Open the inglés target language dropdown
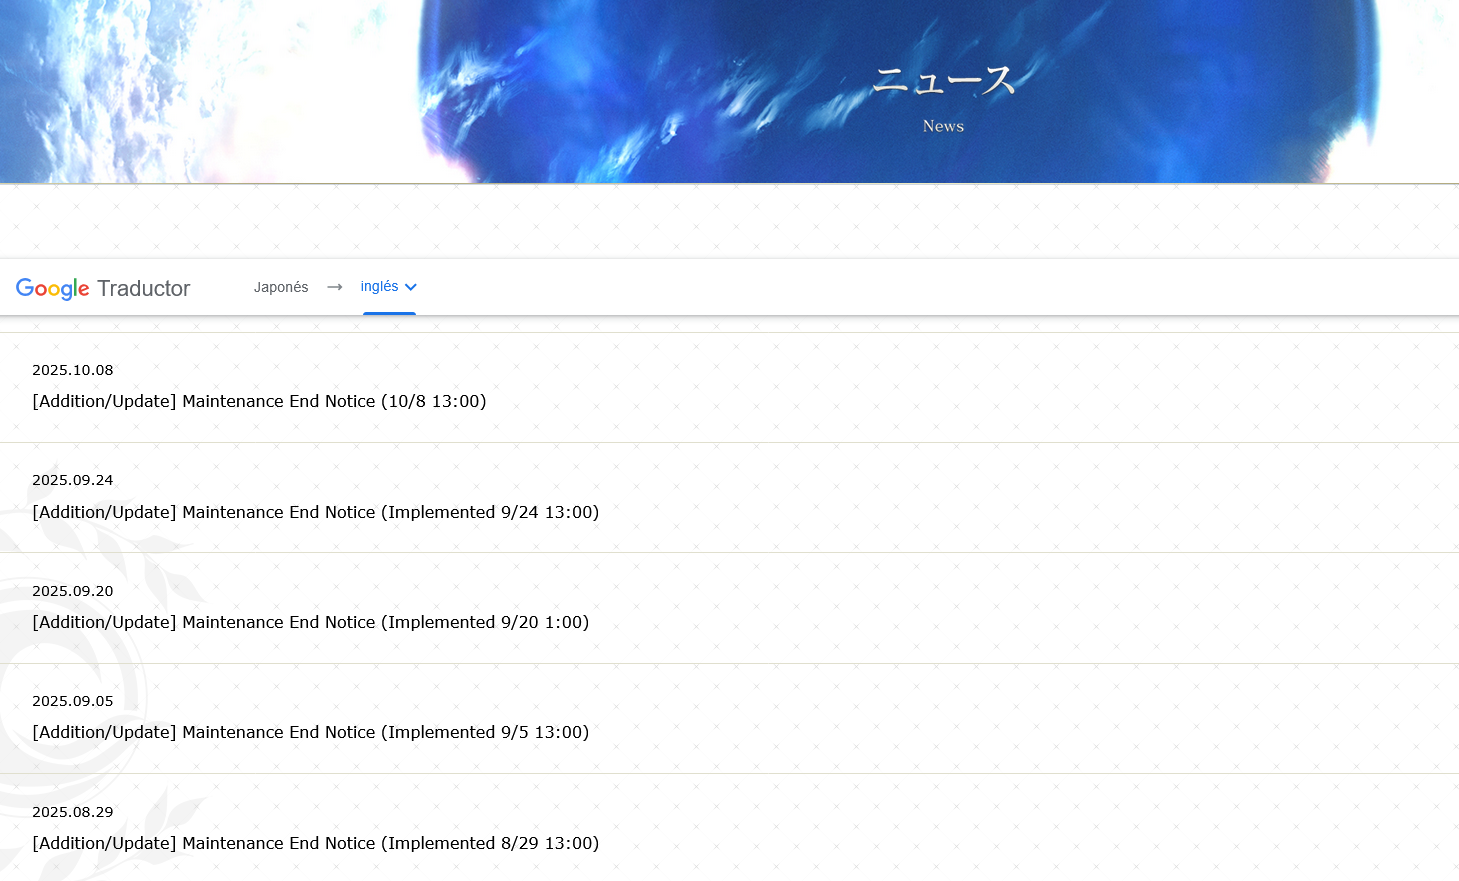 [x=389, y=287]
